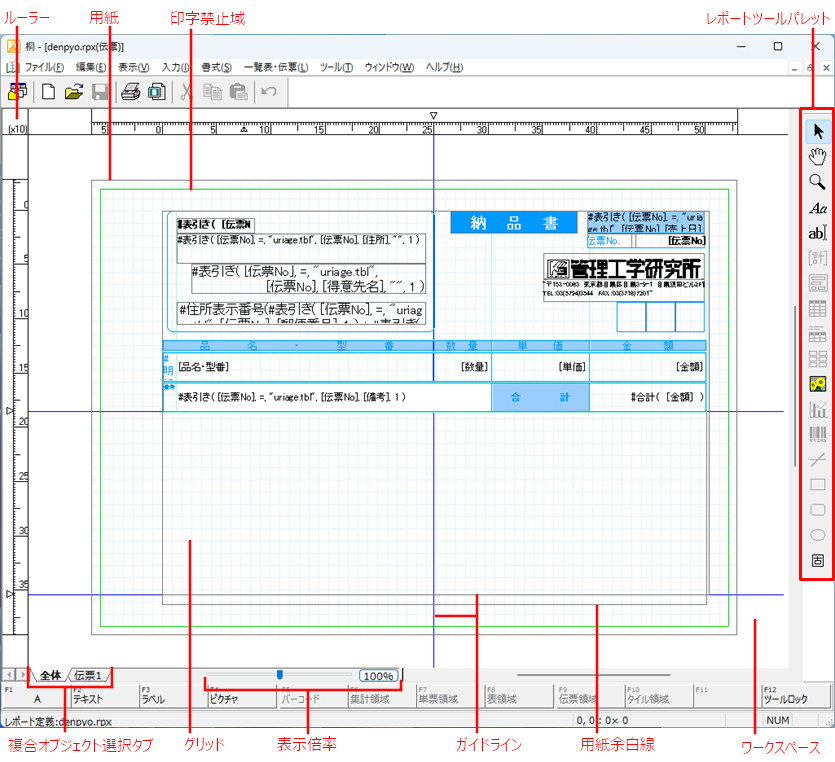Select the hand pan tool
Viewport: 835px width, 762px height.
[818, 156]
